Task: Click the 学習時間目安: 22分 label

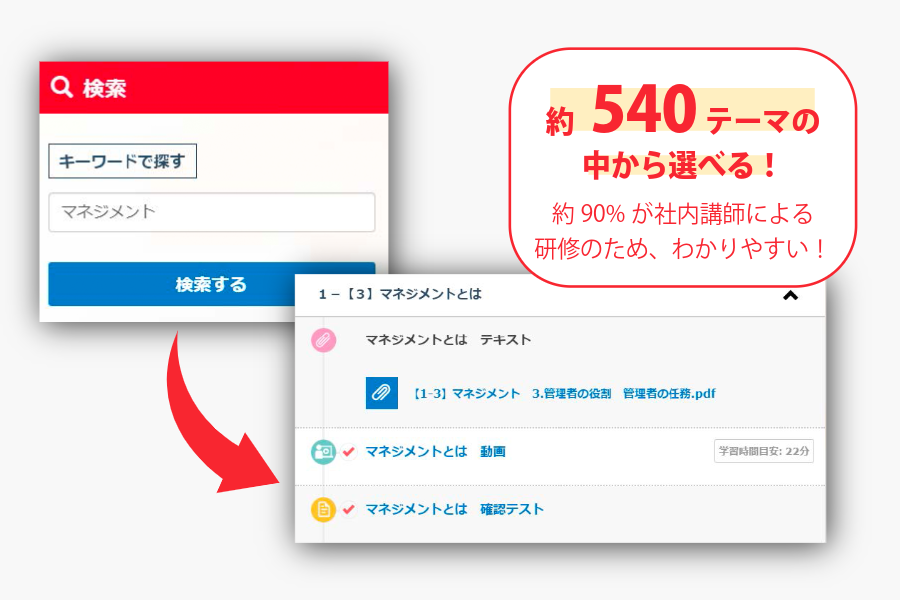Action: point(763,451)
